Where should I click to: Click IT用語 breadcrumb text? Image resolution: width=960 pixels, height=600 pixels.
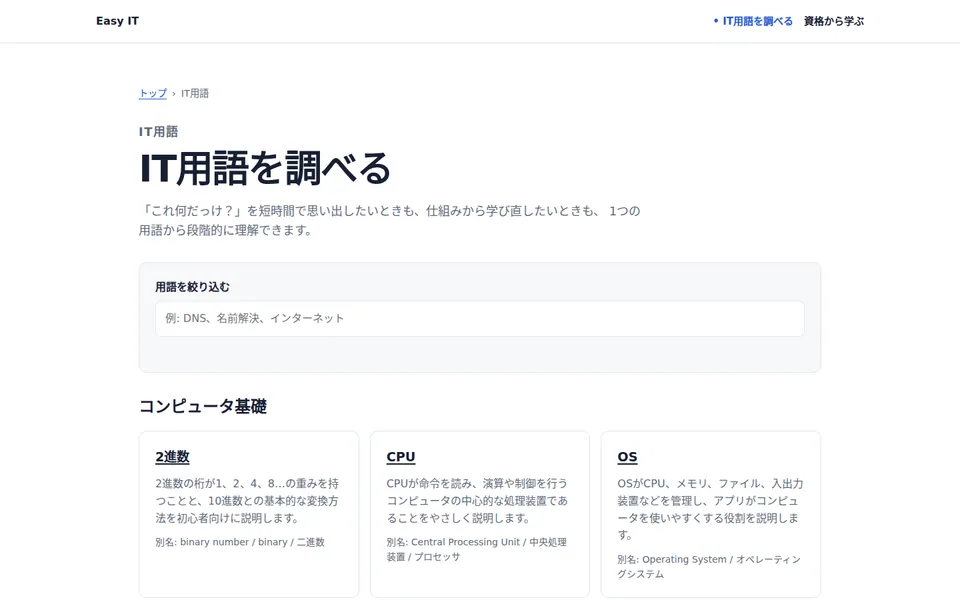pos(195,93)
